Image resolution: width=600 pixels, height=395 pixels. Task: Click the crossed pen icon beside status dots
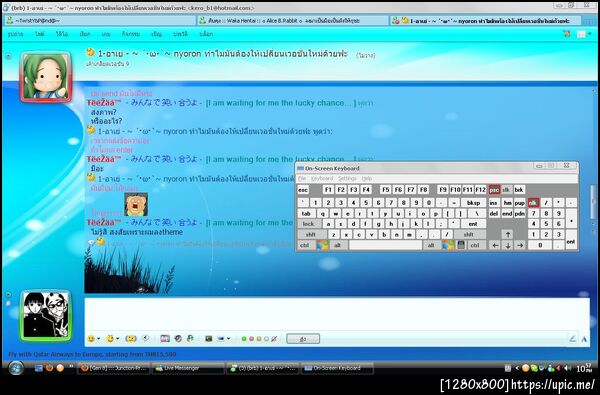[x=274, y=339]
